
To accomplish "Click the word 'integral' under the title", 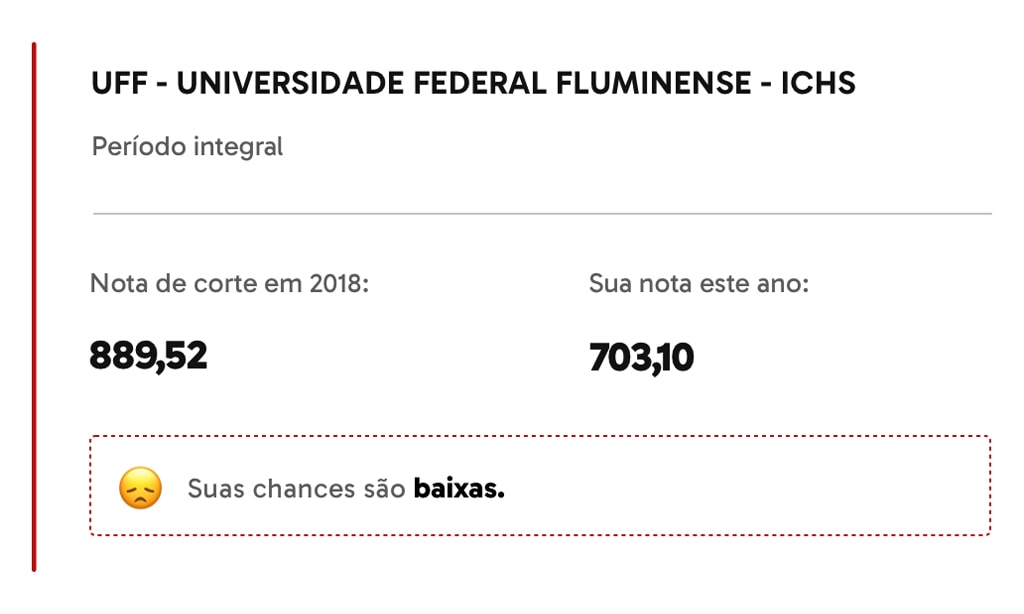I will [238, 148].
